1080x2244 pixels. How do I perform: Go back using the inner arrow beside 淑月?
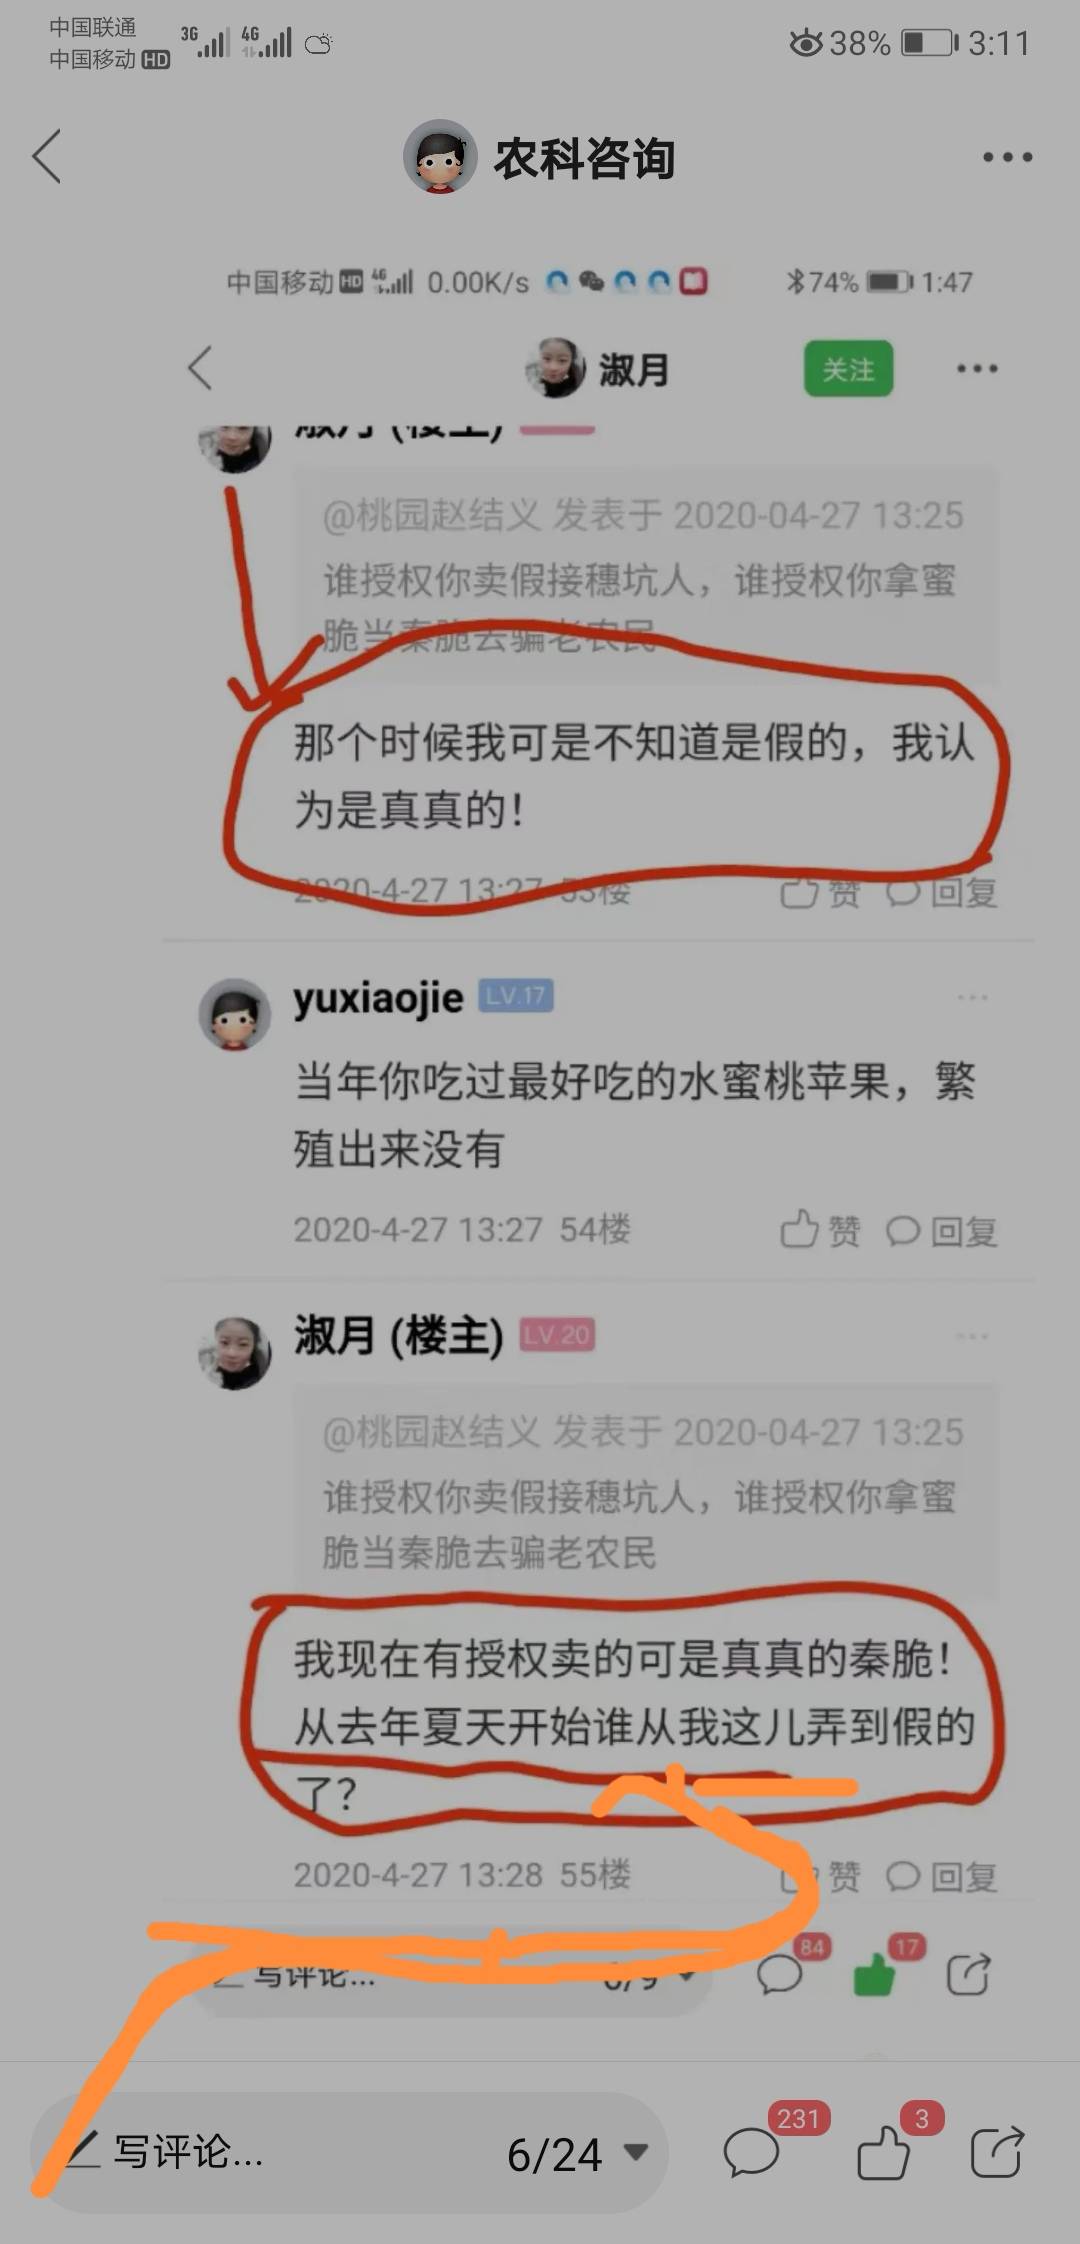201,368
